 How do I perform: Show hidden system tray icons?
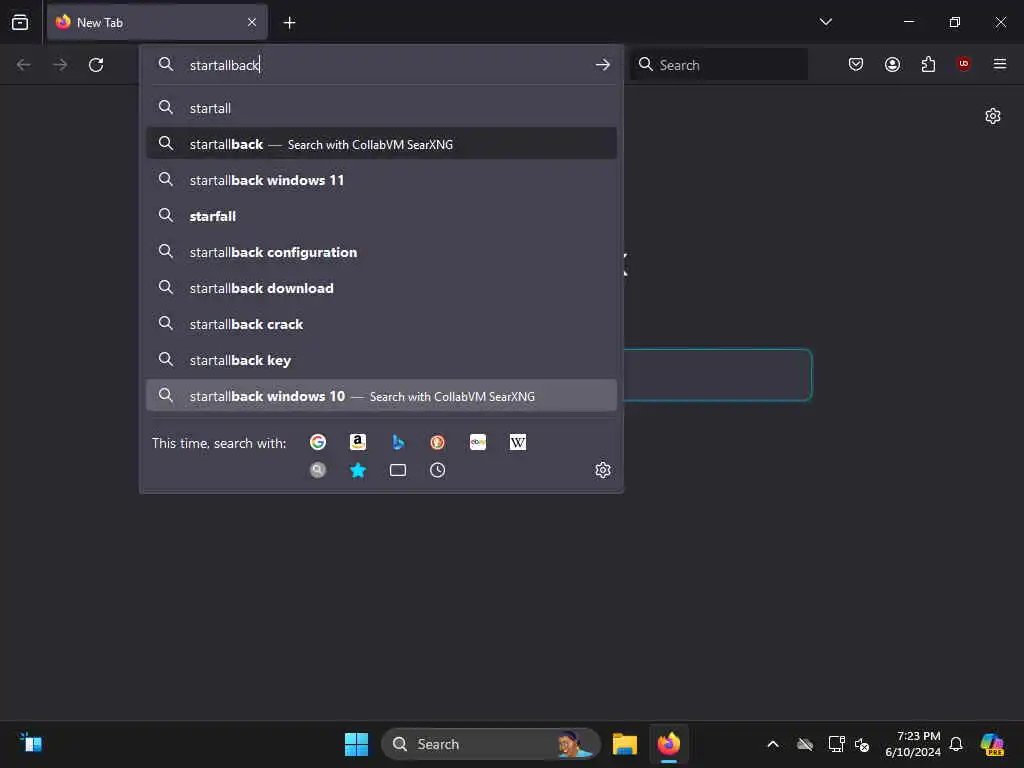click(x=773, y=744)
